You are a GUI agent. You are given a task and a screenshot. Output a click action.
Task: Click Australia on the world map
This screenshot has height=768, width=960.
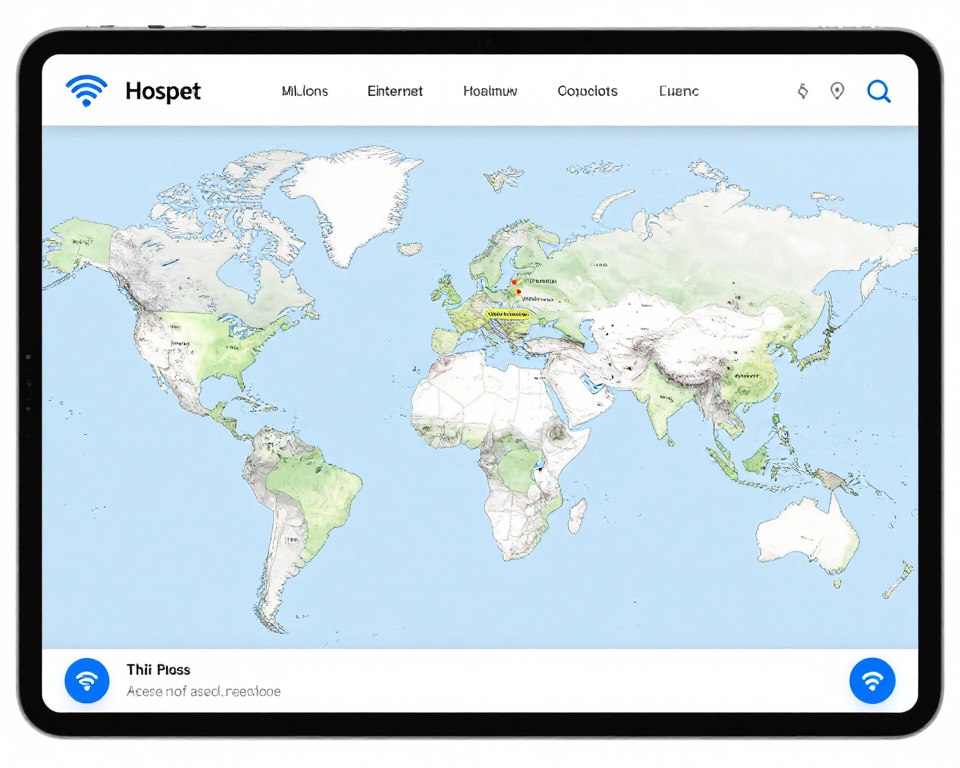tap(808, 530)
